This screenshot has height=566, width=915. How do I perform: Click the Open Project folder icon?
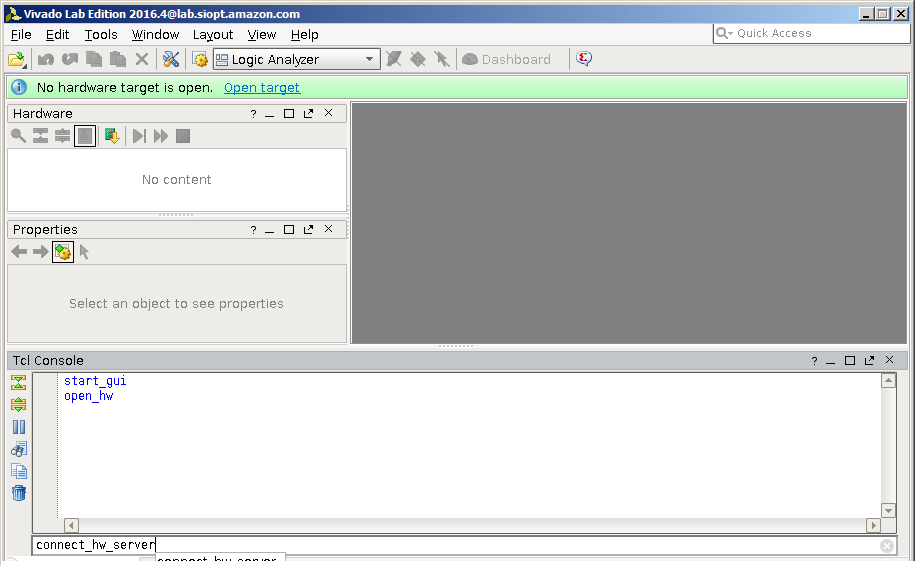pyautogui.click(x=17, y=59)
